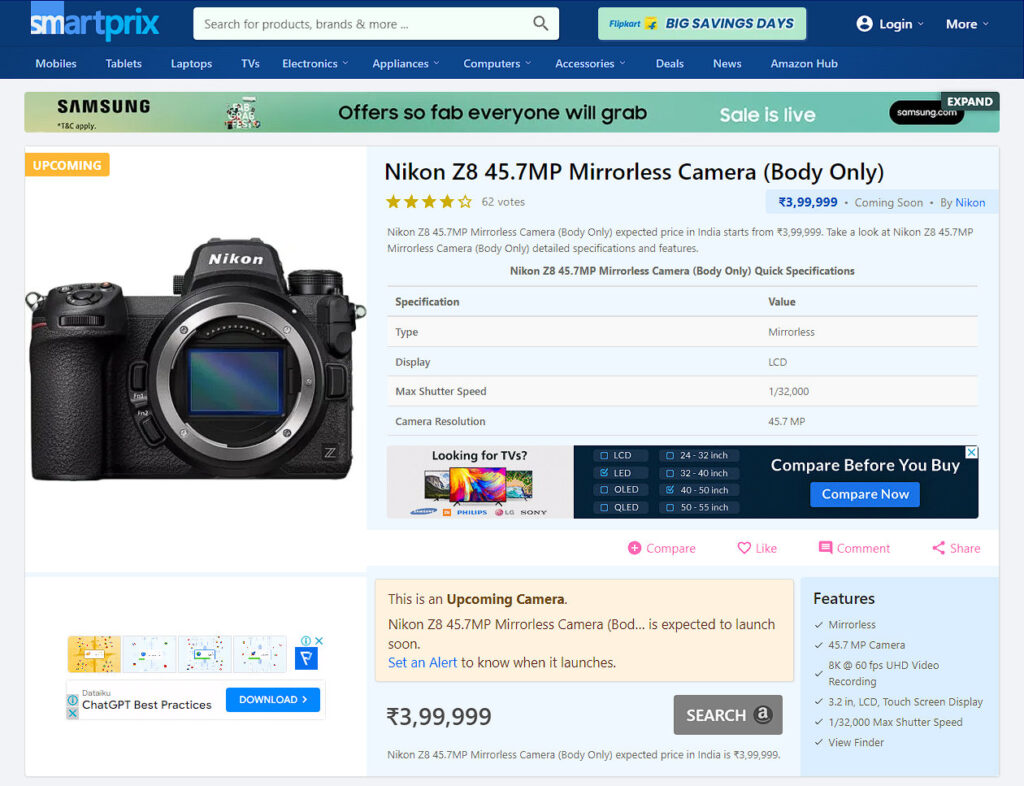Click the info icon beside ChatGPT Best Practices

[x=72, y=700]
